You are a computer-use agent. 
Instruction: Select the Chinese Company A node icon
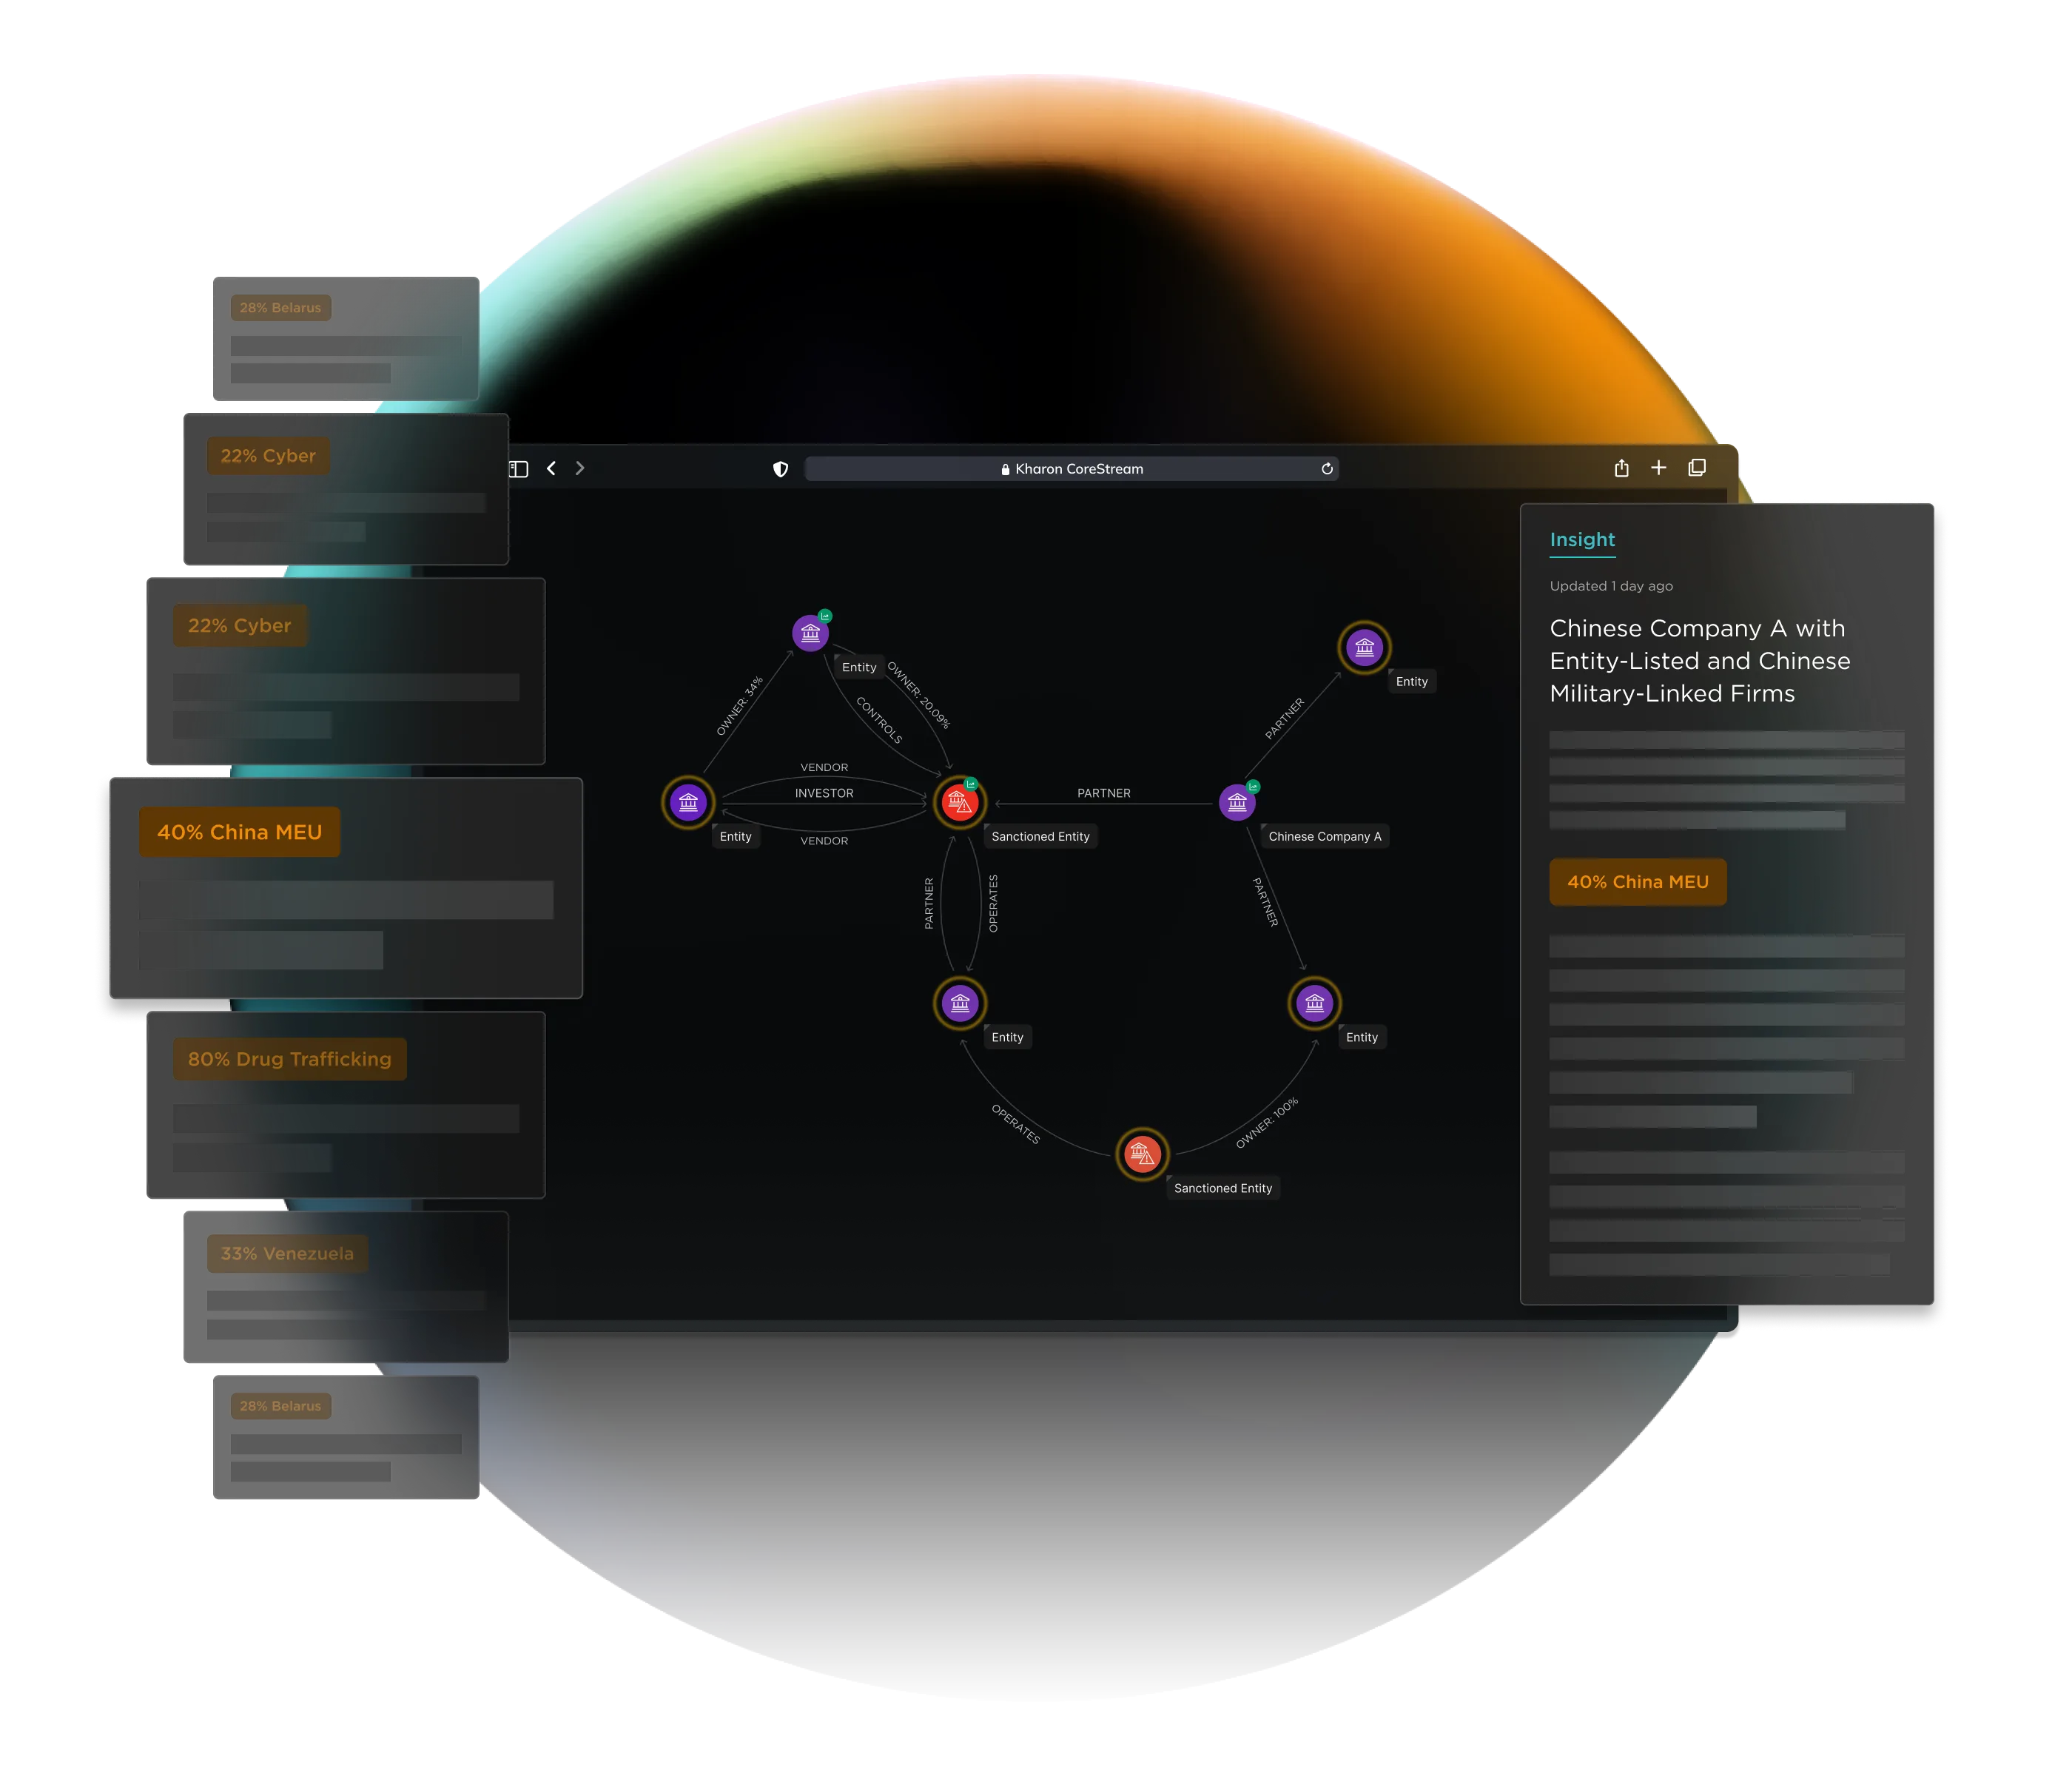click(x=1238, y=802)
